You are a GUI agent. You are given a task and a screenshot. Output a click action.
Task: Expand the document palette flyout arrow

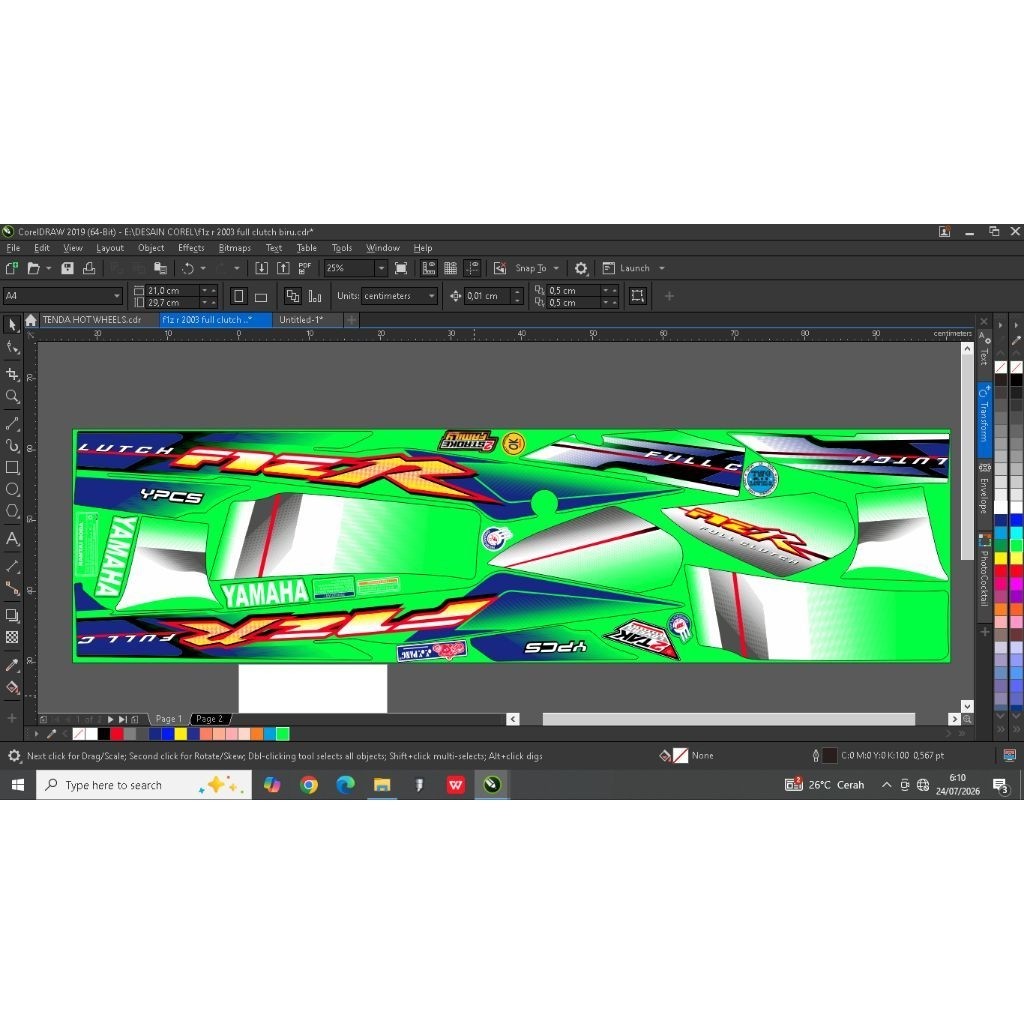tap(36, 734)
